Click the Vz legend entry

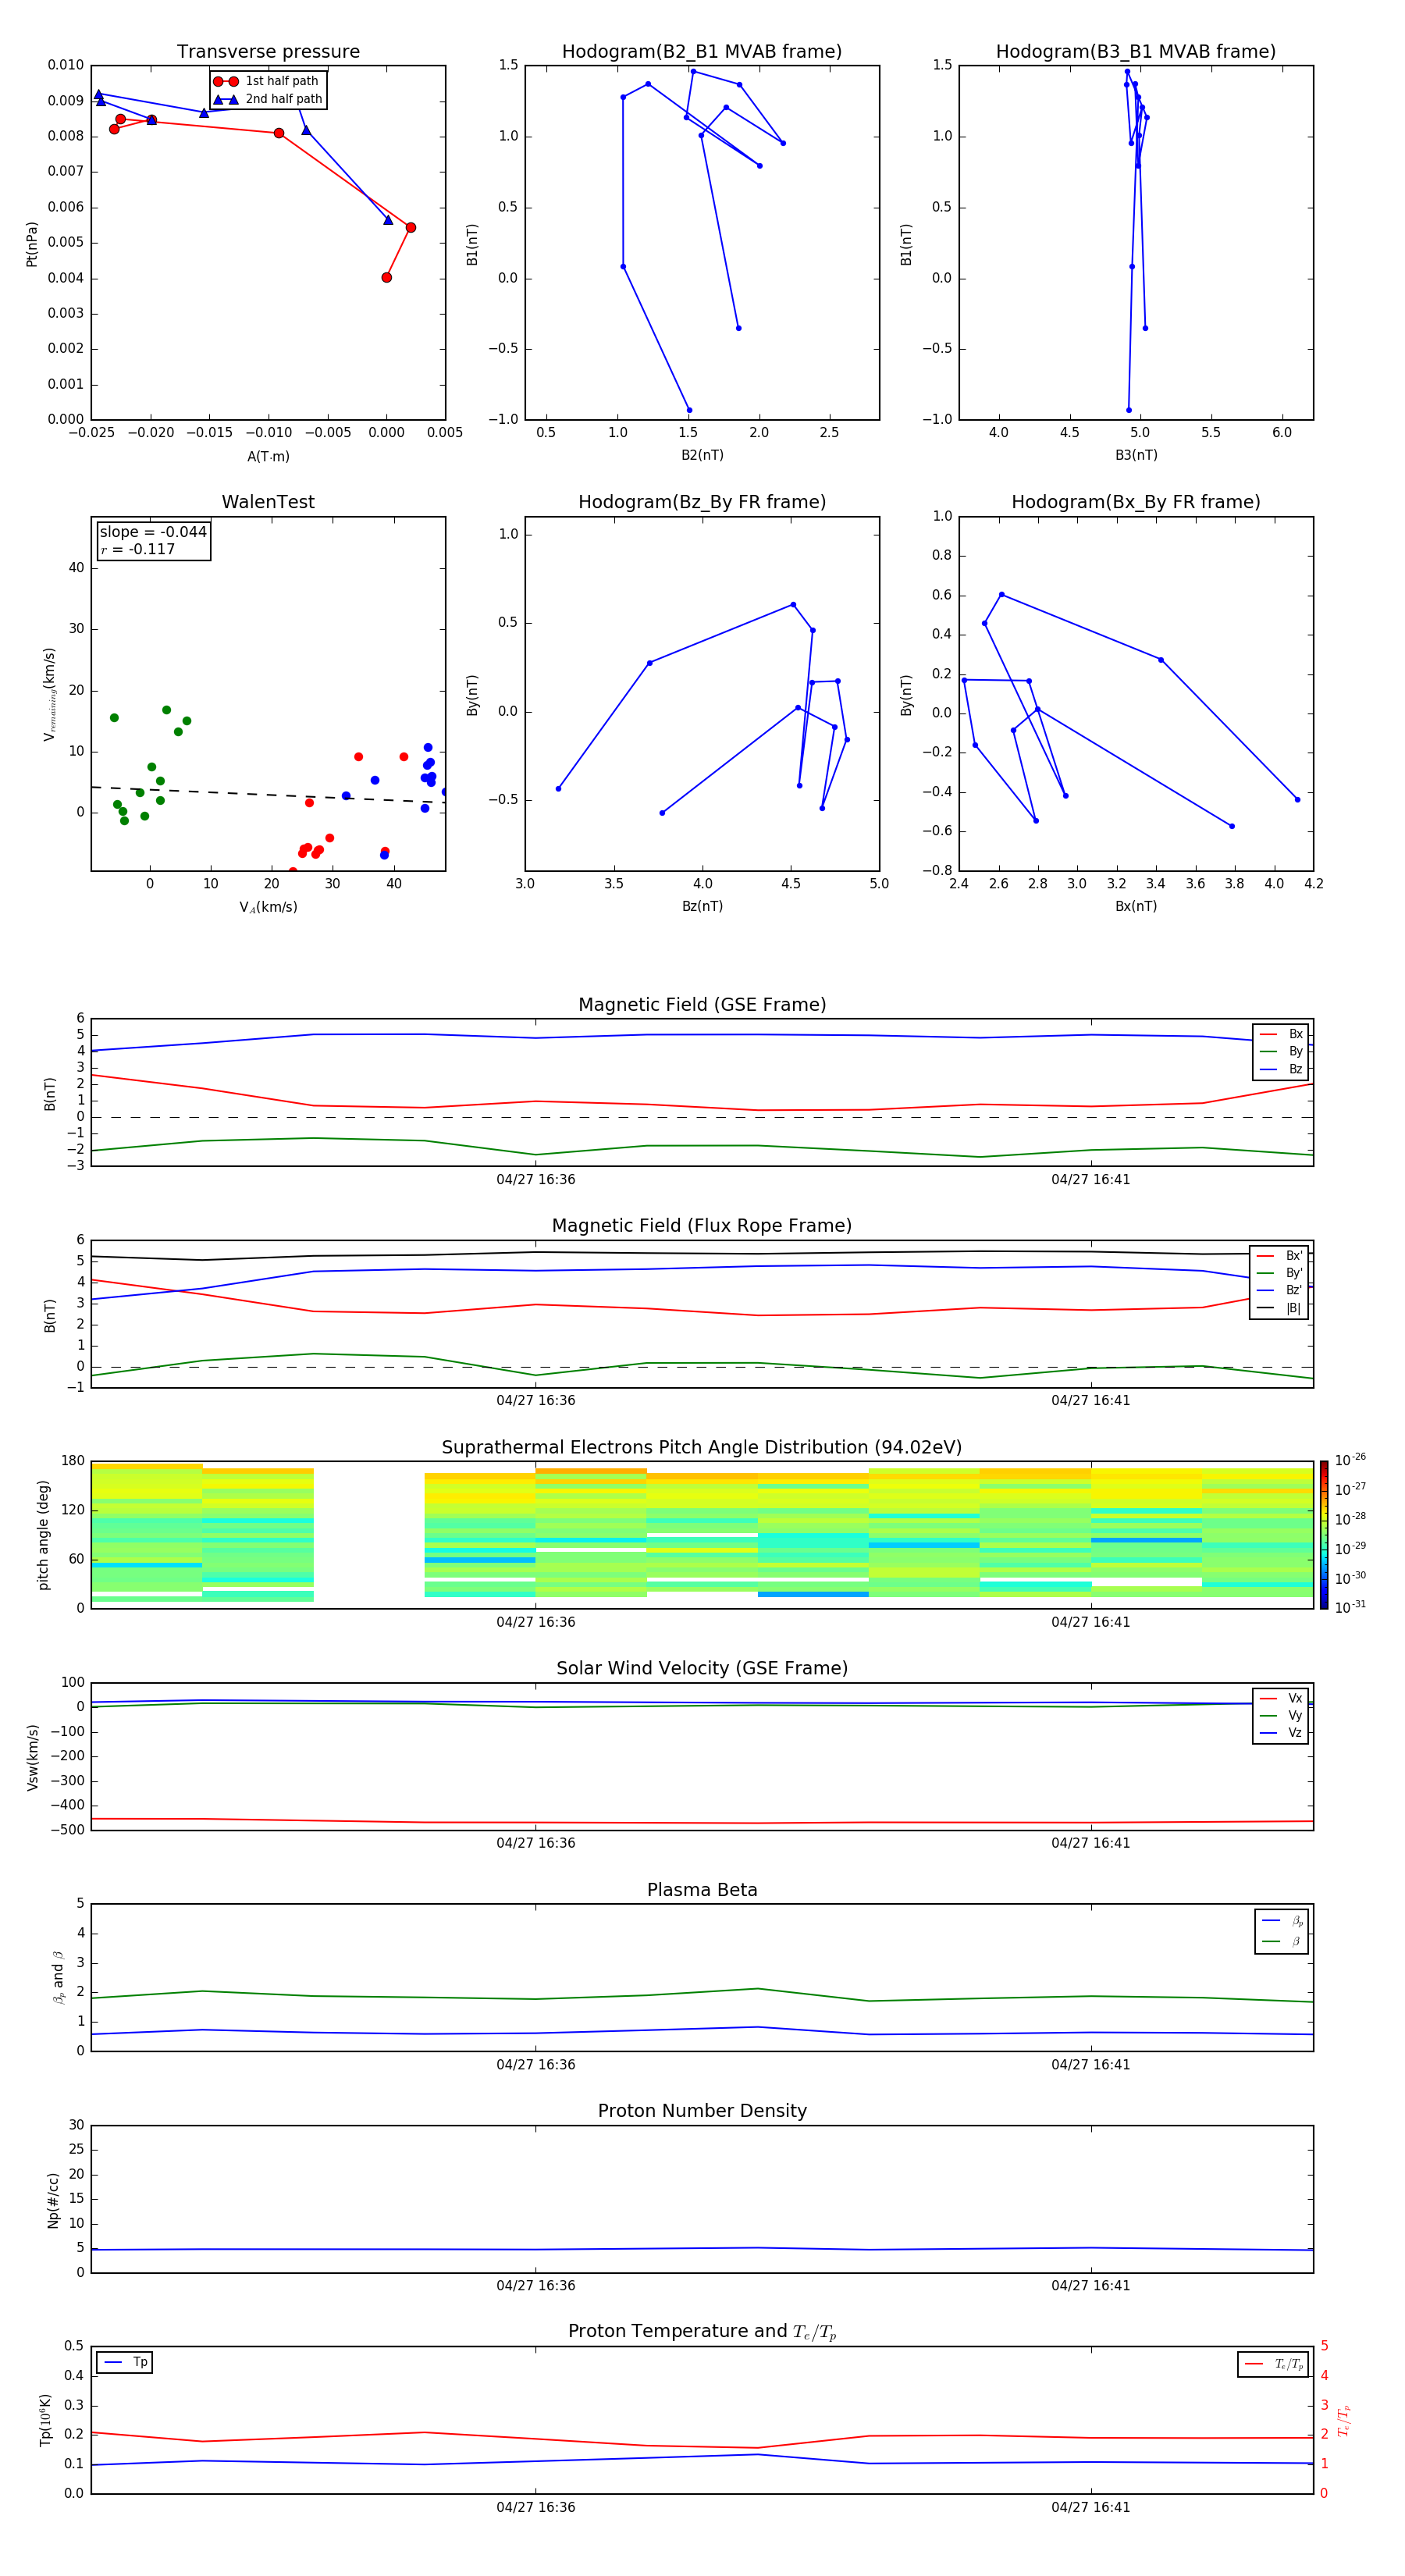coord(1281,1732)
